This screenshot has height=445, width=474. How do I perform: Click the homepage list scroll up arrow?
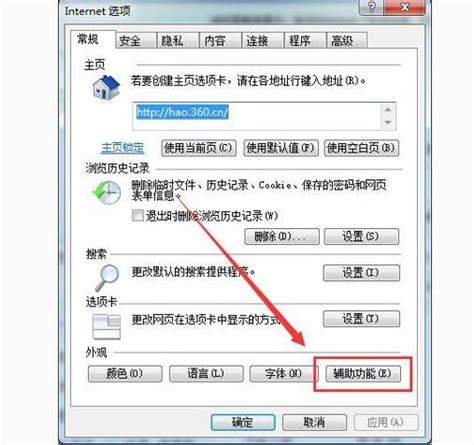[x=388, y=109]
